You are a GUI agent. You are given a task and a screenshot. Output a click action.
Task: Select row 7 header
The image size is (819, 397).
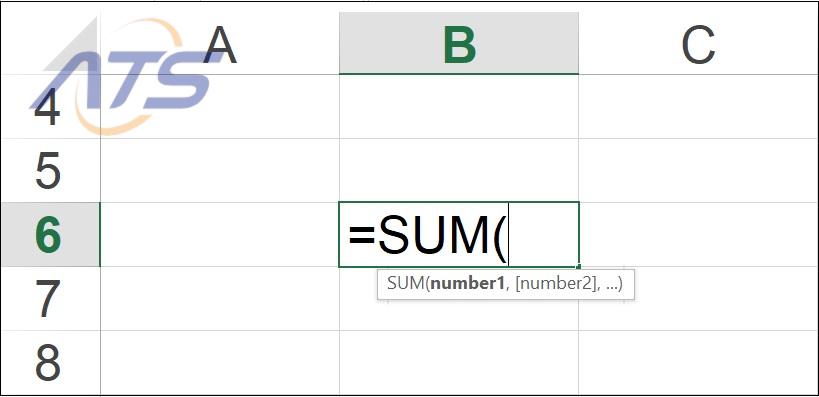pyautogui.click(x=50, y=299)
